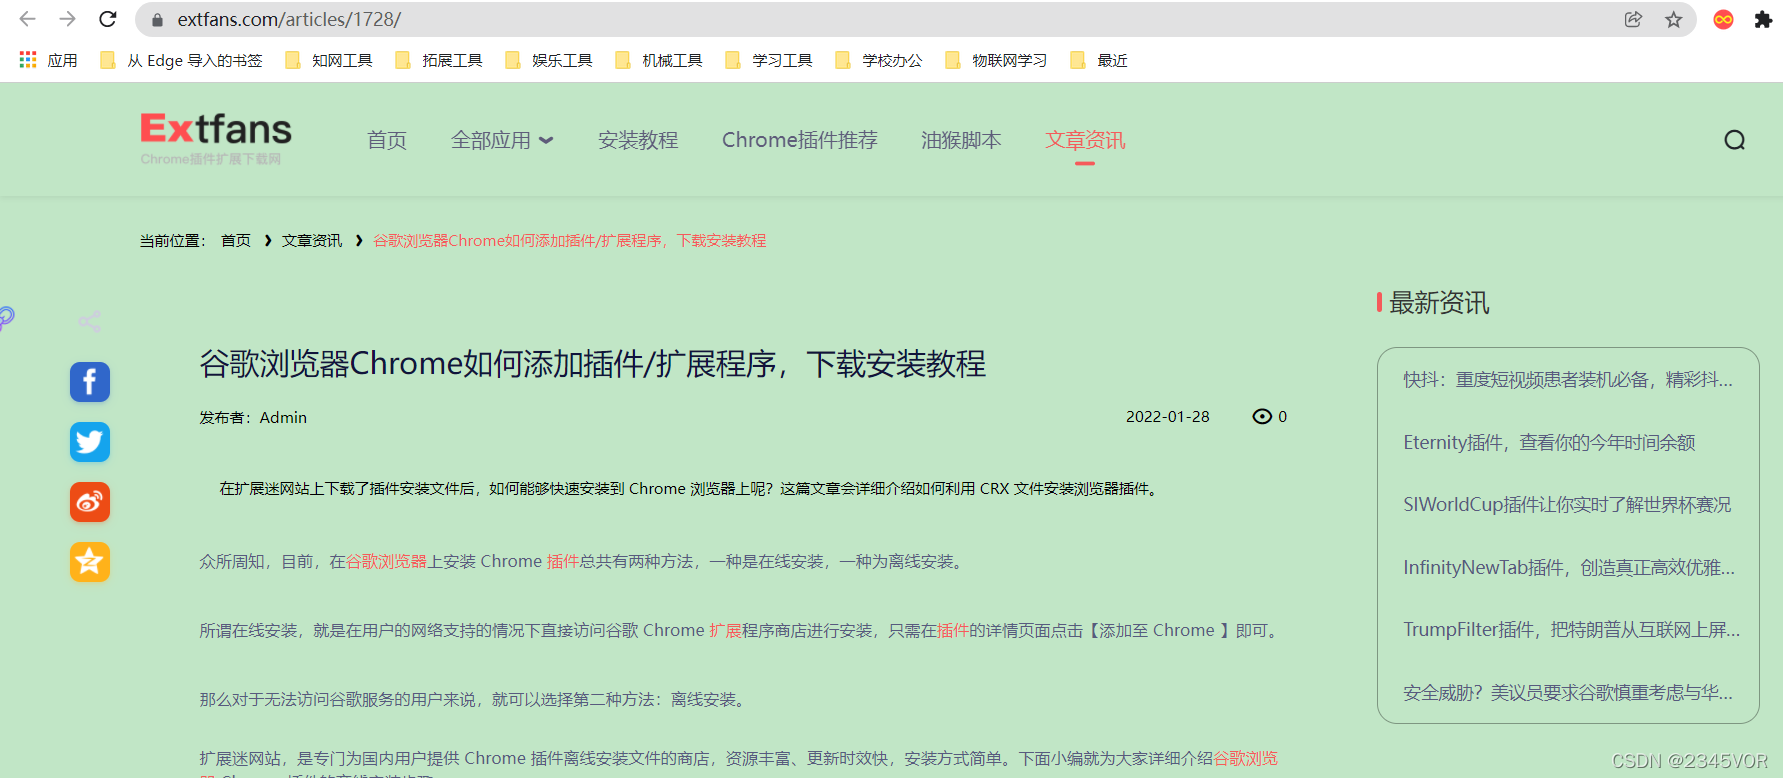Open the 学习工具 bookmark folder
This screenshot has height=778, width=1783.
coord(769,60)
